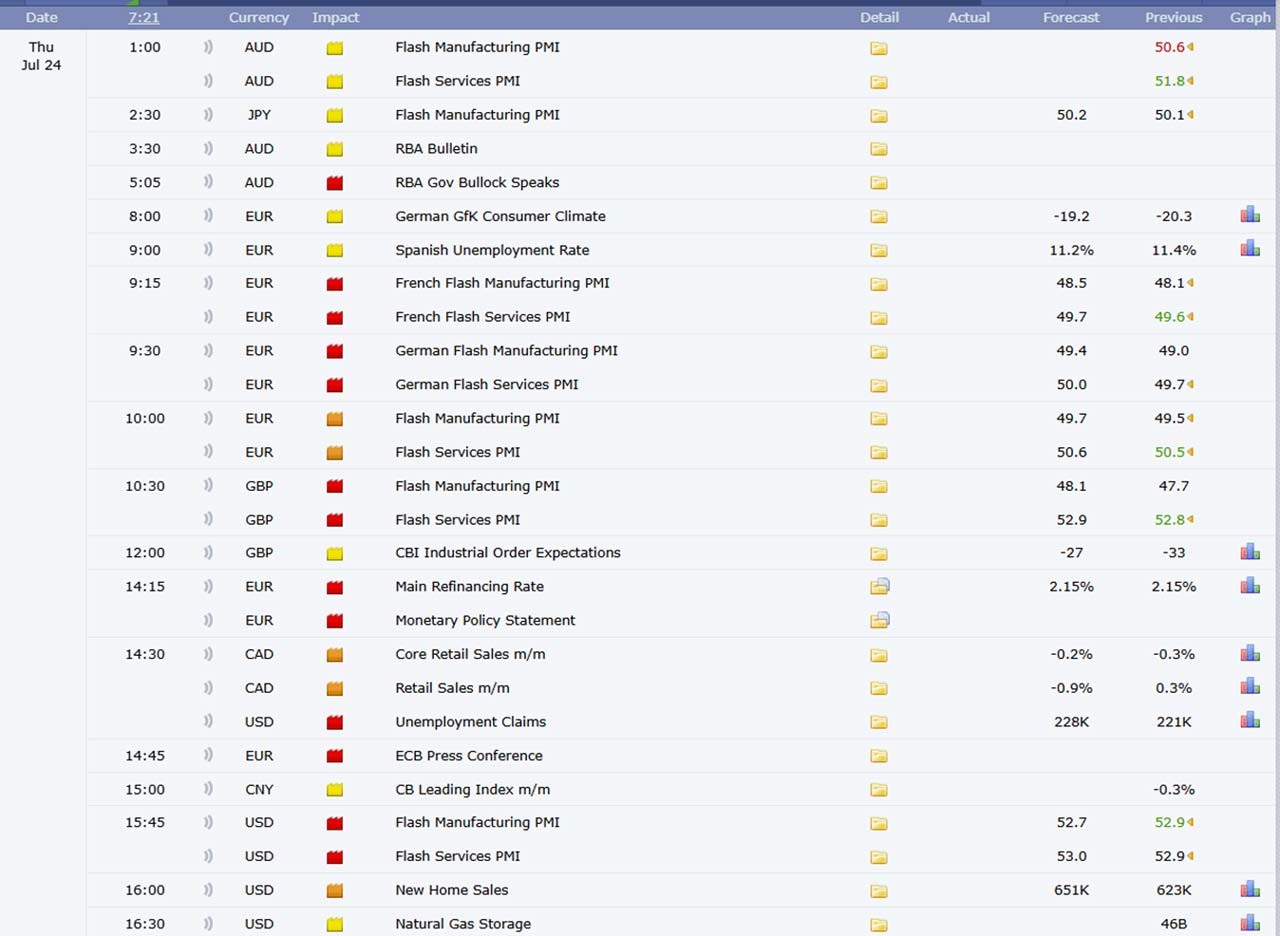This screenshot has width=1280, height=936.
Task: Toggle alert for CB Leading Index m/m
Action: [x=209, y=790]
